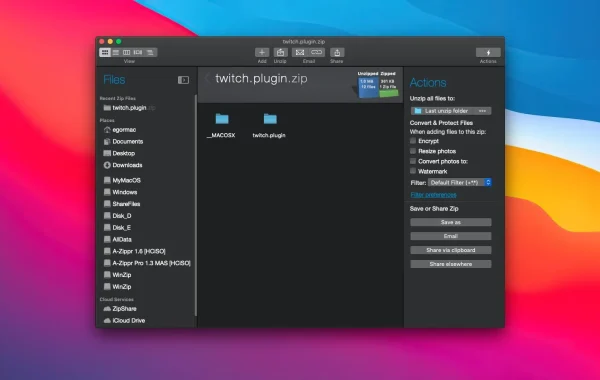Open iCloud Drive in sidebar
Screen dimensions: 600x380
[x=124, y=321]
